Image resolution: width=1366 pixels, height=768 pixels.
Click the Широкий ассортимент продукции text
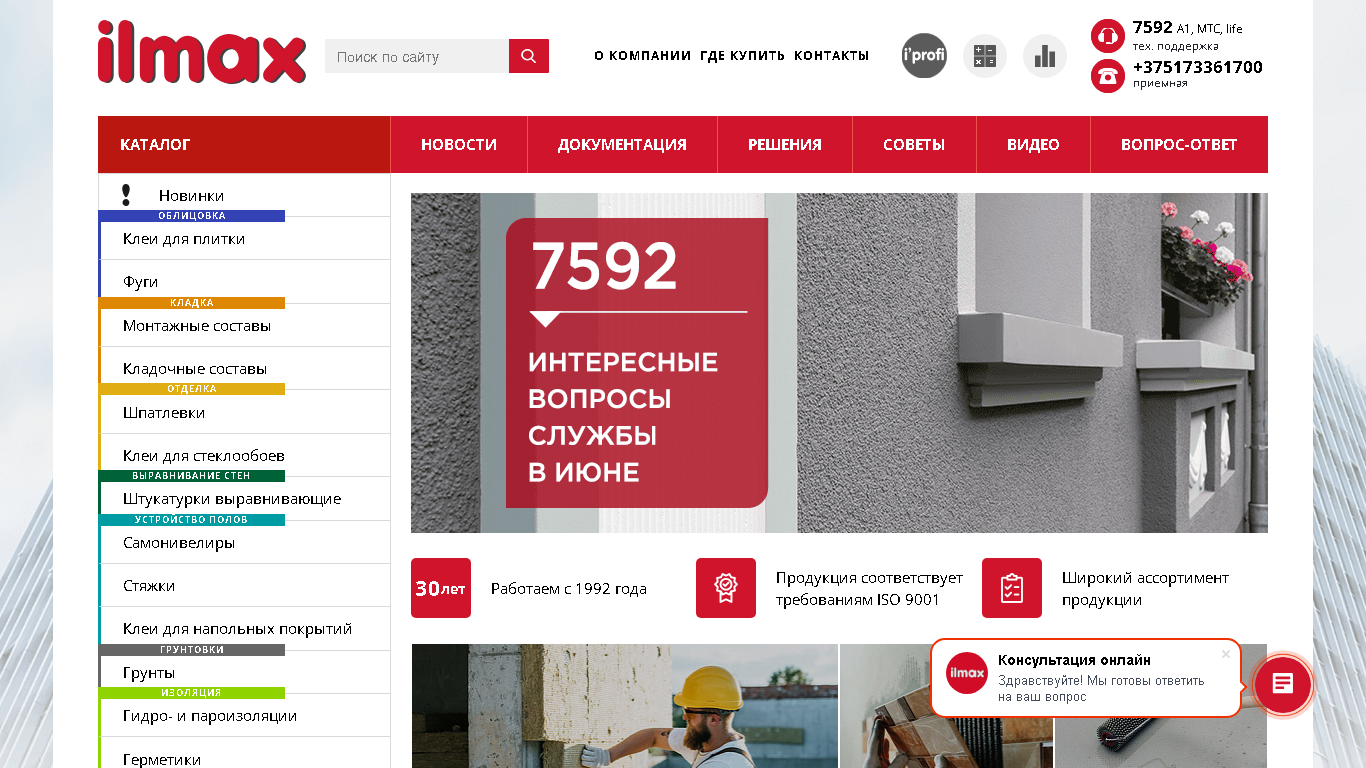point(1145,589)
